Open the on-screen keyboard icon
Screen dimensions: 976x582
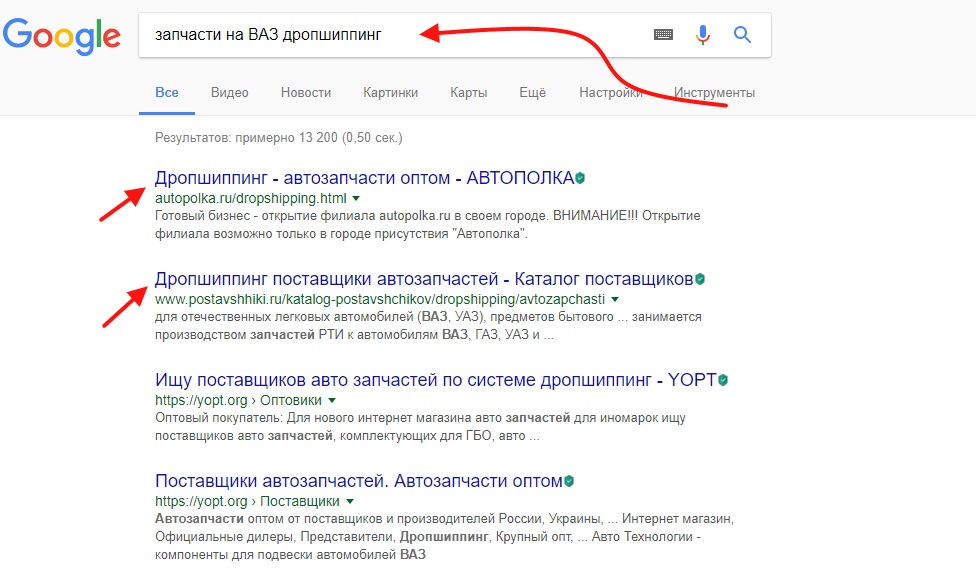pos(663,34)
